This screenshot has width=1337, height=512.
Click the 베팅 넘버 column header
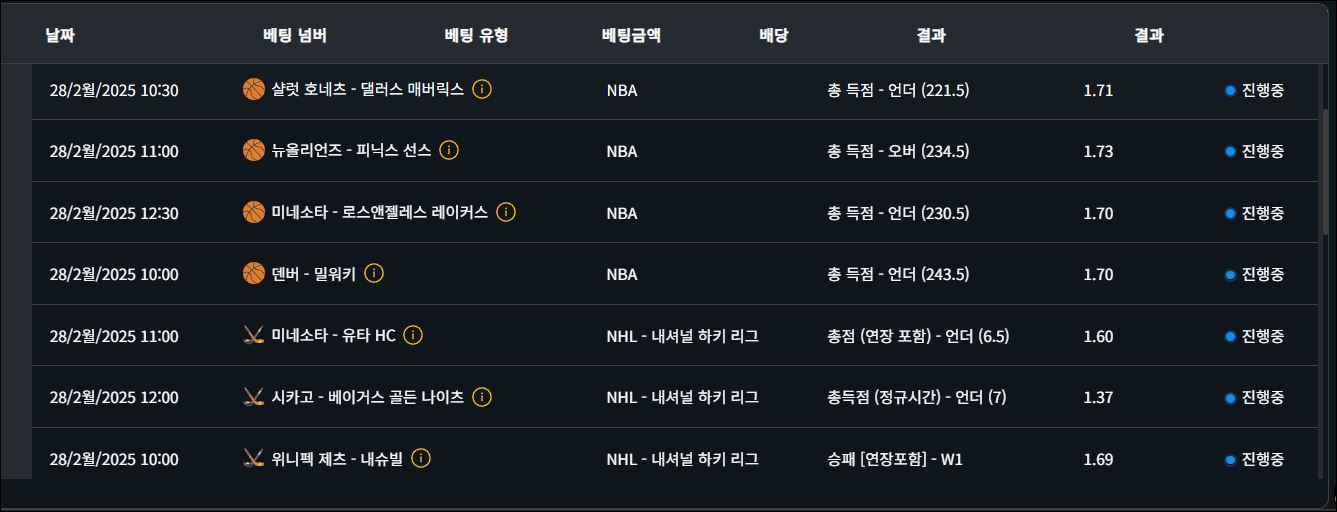tap(295, 35)
